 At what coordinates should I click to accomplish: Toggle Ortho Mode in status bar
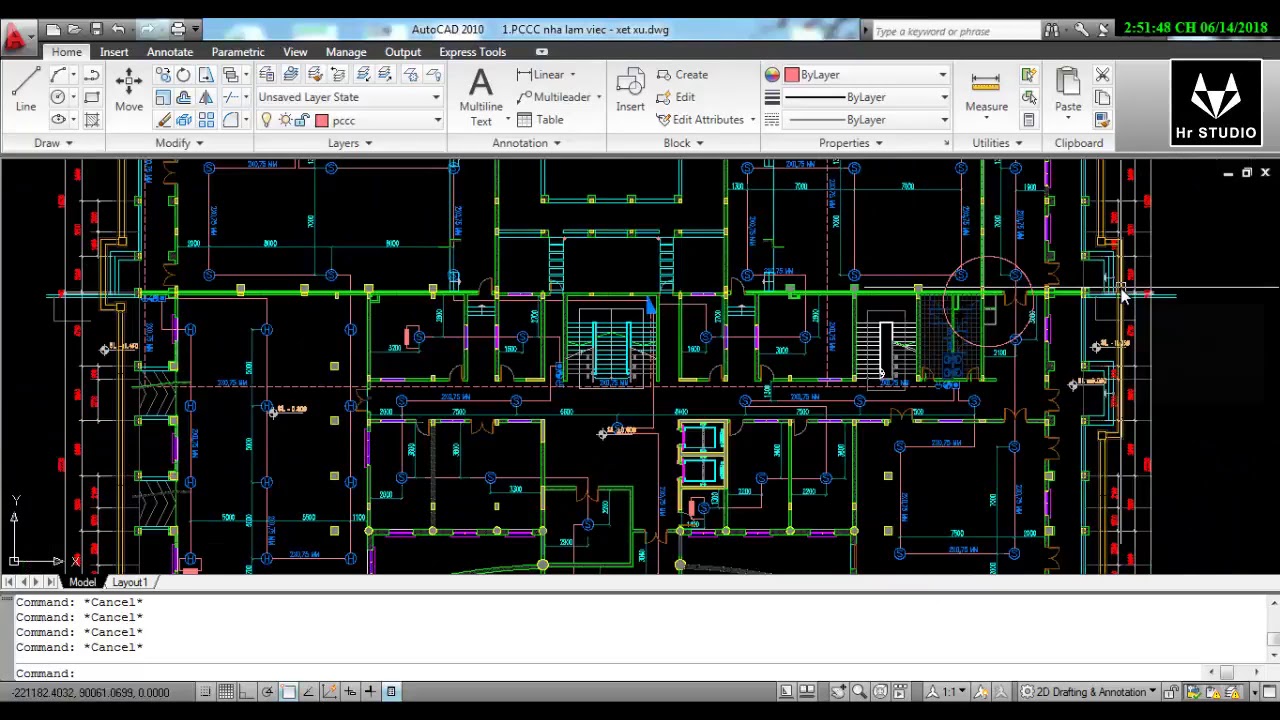pyautogui.click(x=247, y=691)
